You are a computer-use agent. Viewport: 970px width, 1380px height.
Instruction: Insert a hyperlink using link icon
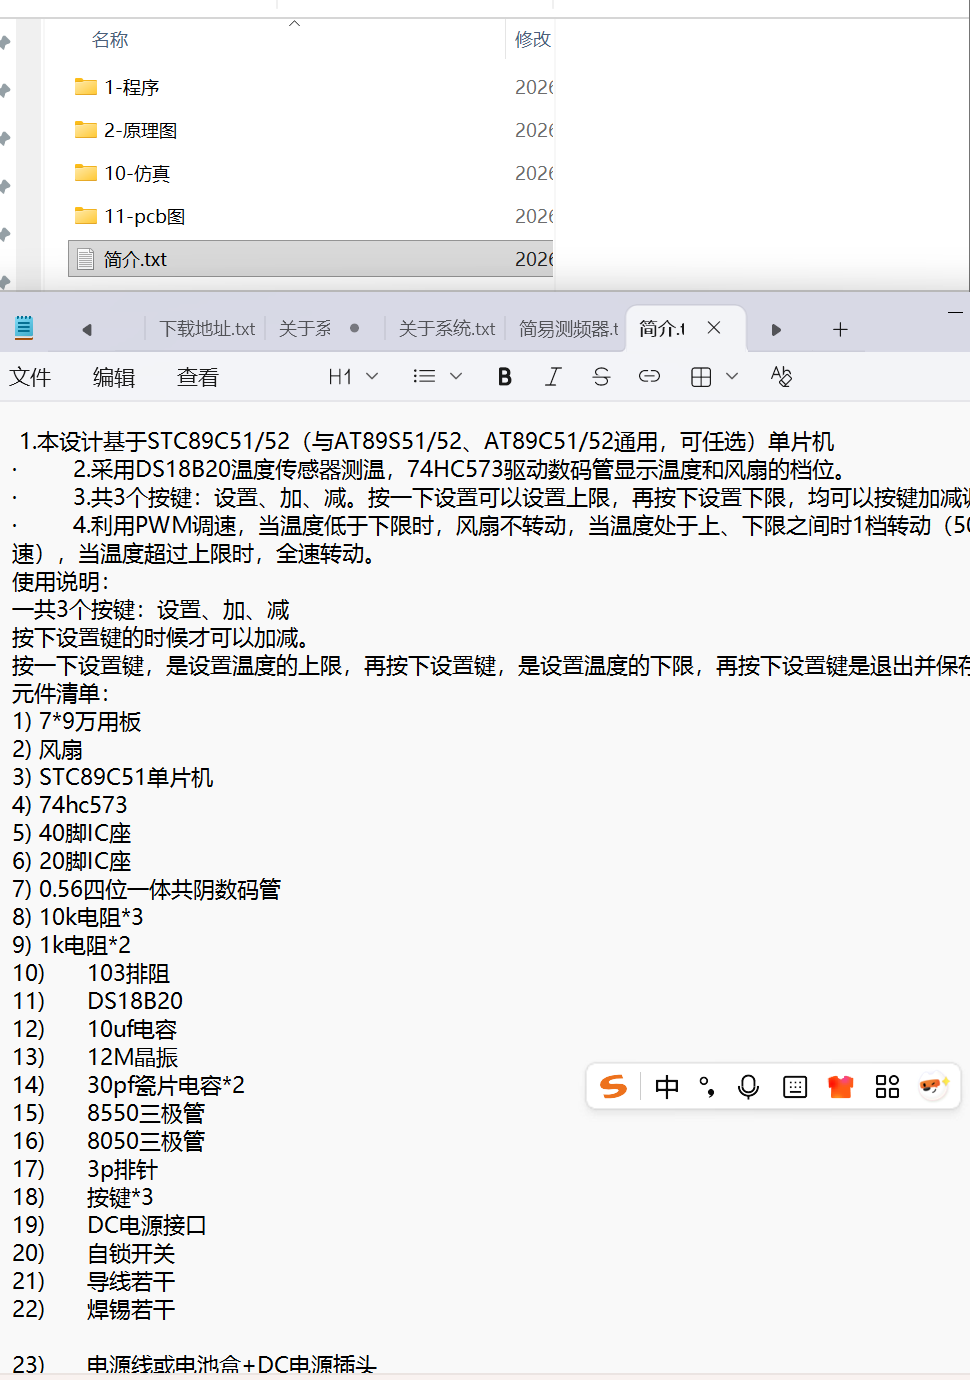pos(649,377)
